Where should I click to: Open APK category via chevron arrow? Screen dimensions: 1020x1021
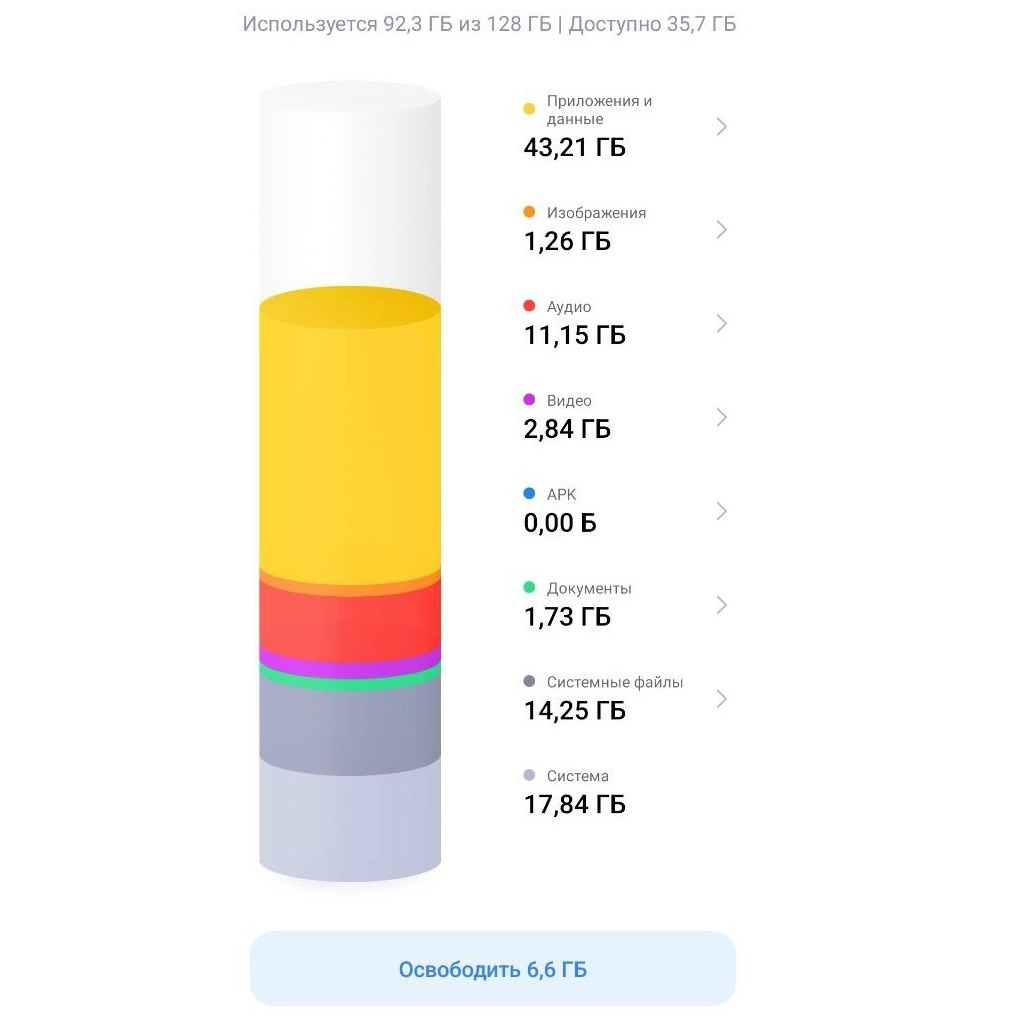[721, 511]
